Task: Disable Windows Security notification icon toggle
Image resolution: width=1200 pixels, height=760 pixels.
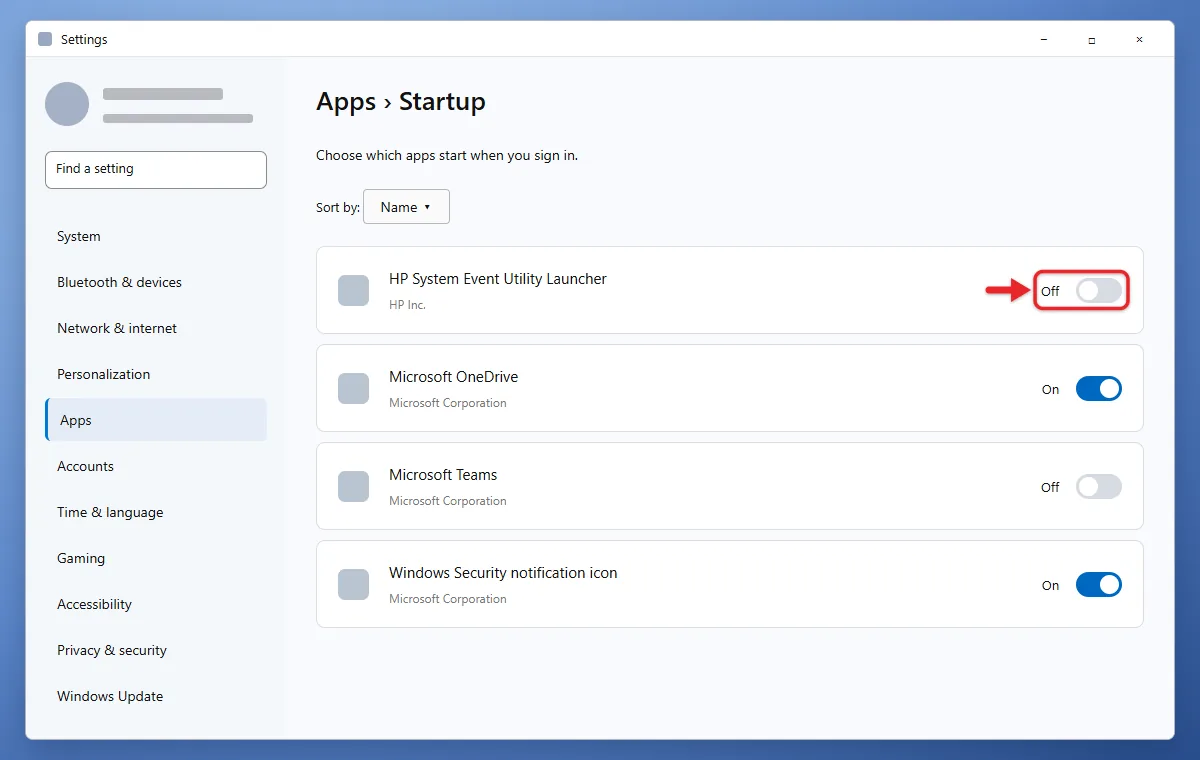Action: [1098, 585]
